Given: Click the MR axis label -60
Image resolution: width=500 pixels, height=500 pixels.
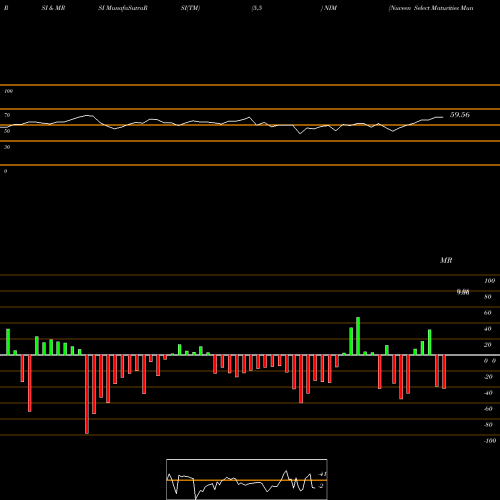Looking at the screenshot, I should (x=488, y=409).
